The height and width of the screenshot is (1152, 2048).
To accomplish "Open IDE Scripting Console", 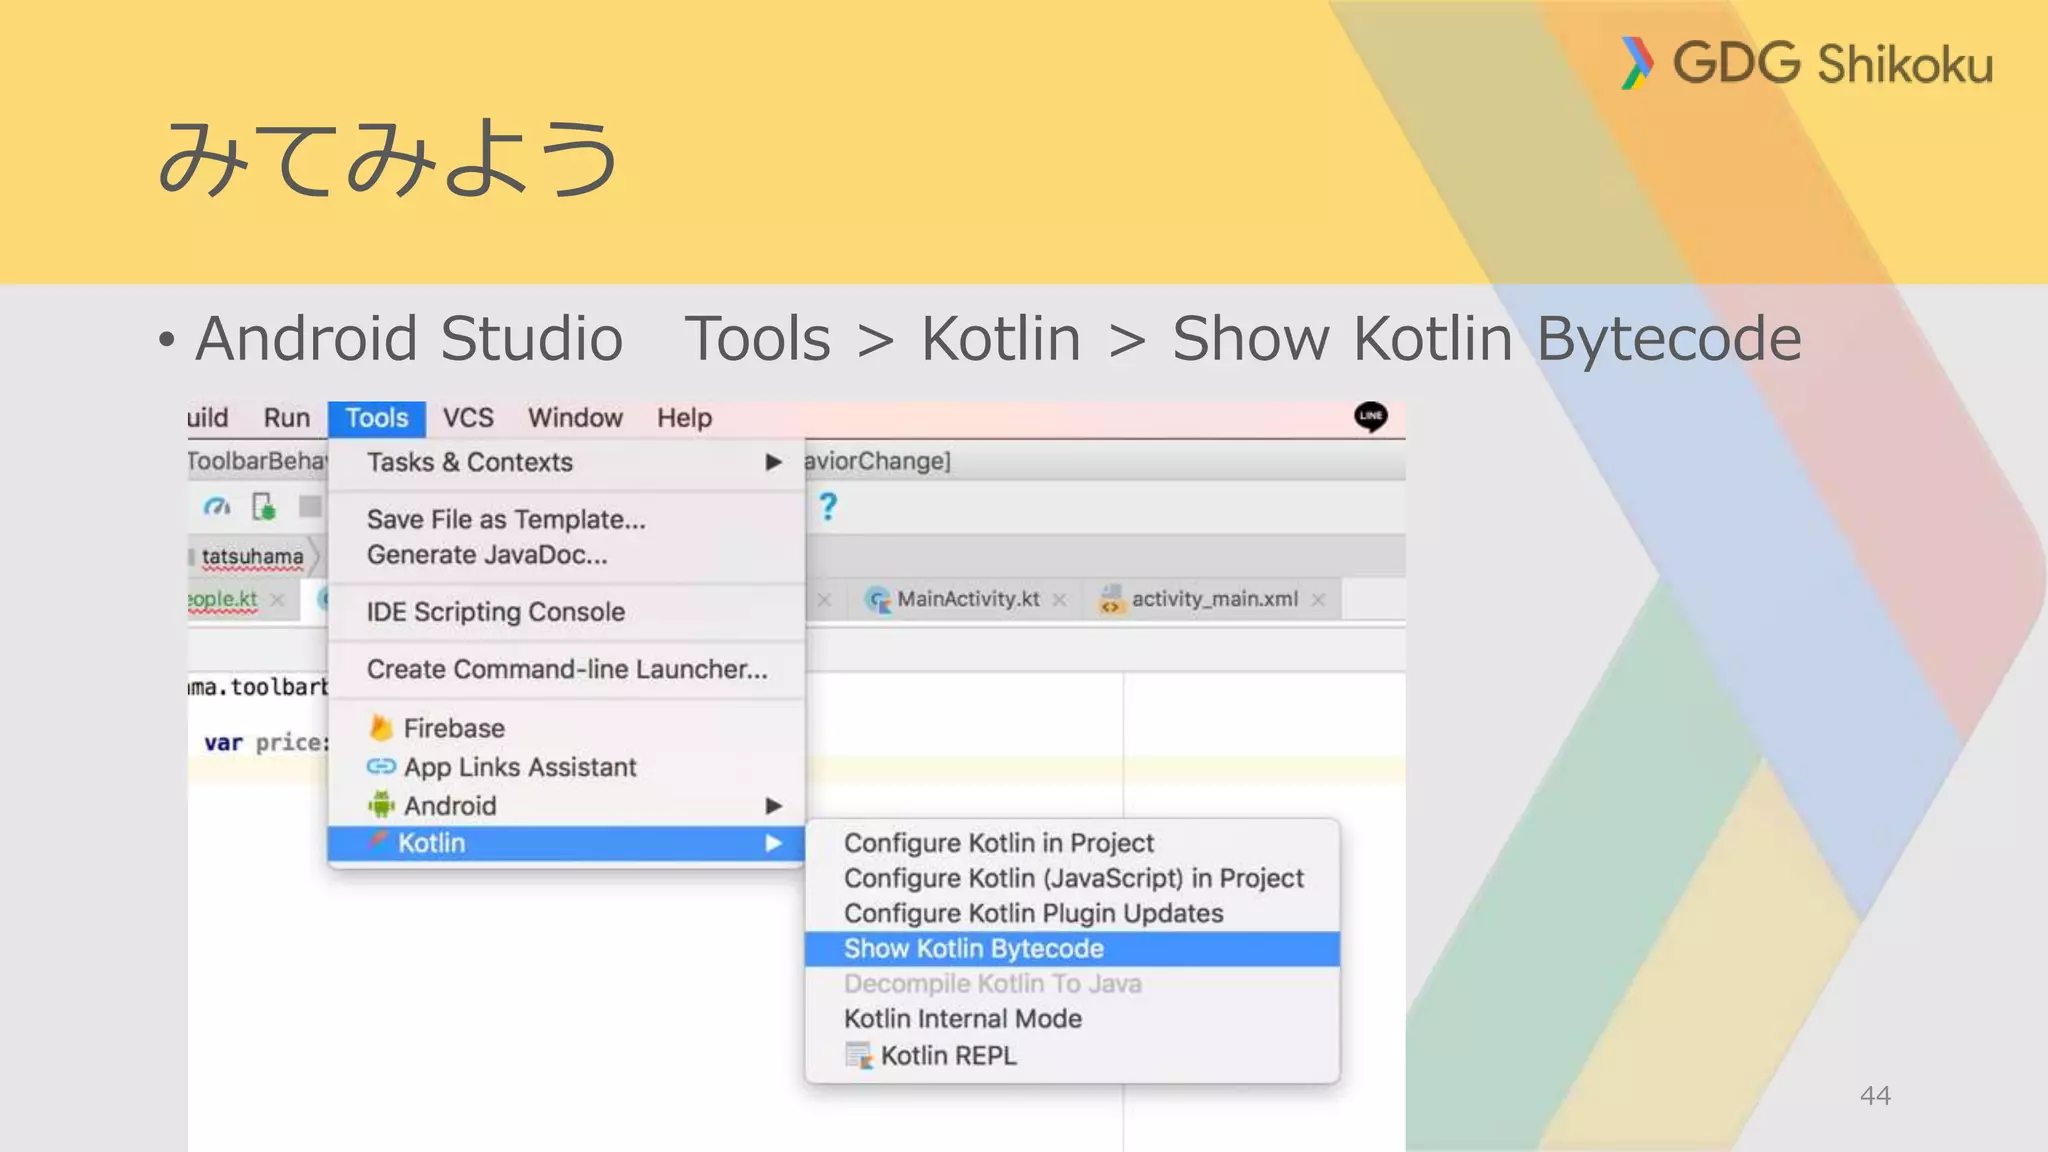I will click(566, 612).
